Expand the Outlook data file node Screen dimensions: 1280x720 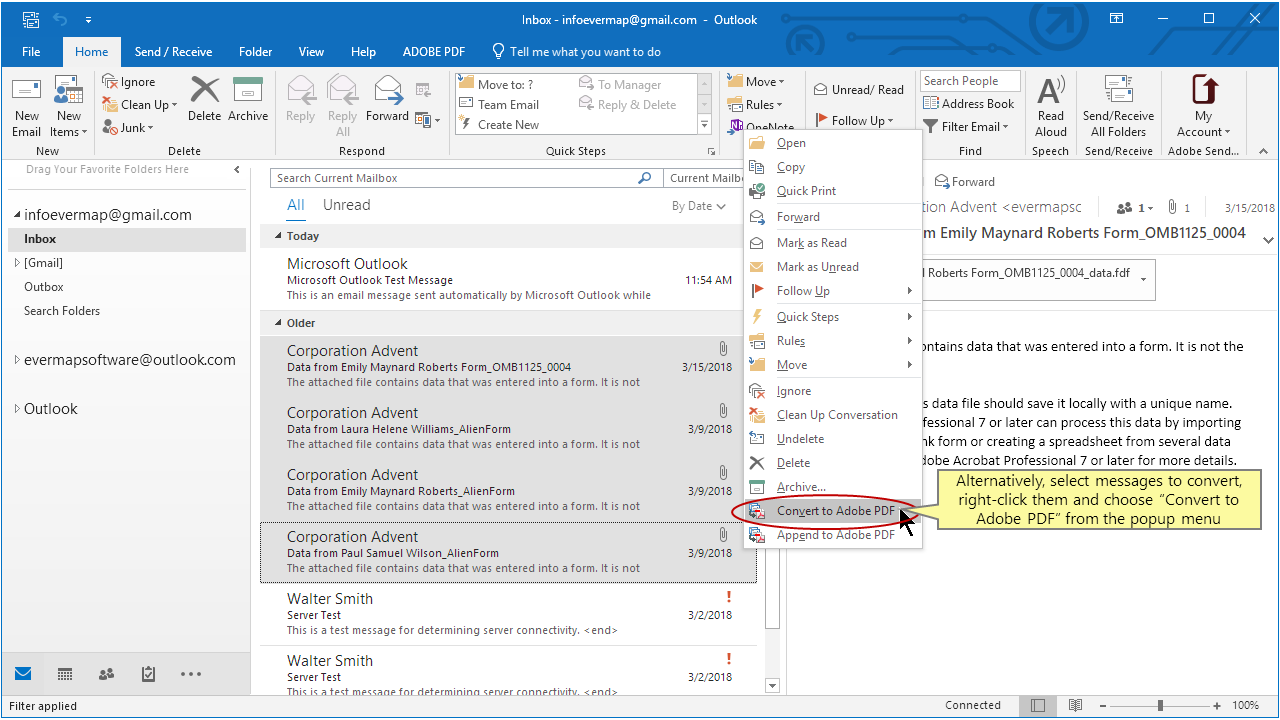click(x=17, y=409)
